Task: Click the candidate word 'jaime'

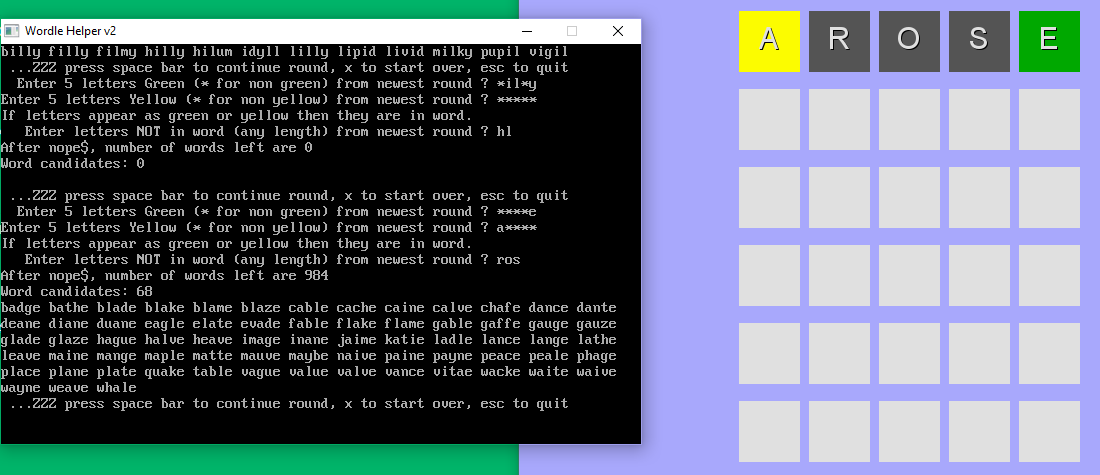Action: pos(356,340)
